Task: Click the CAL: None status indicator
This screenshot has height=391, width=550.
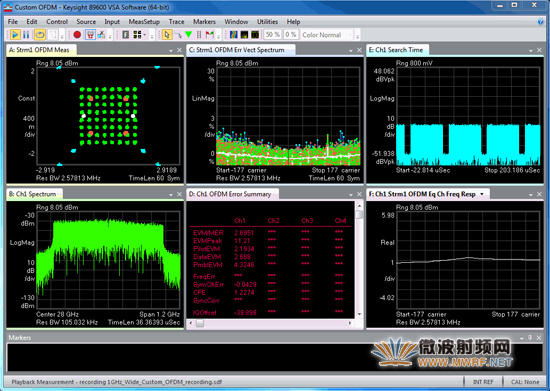Action: tap(524, 382)
